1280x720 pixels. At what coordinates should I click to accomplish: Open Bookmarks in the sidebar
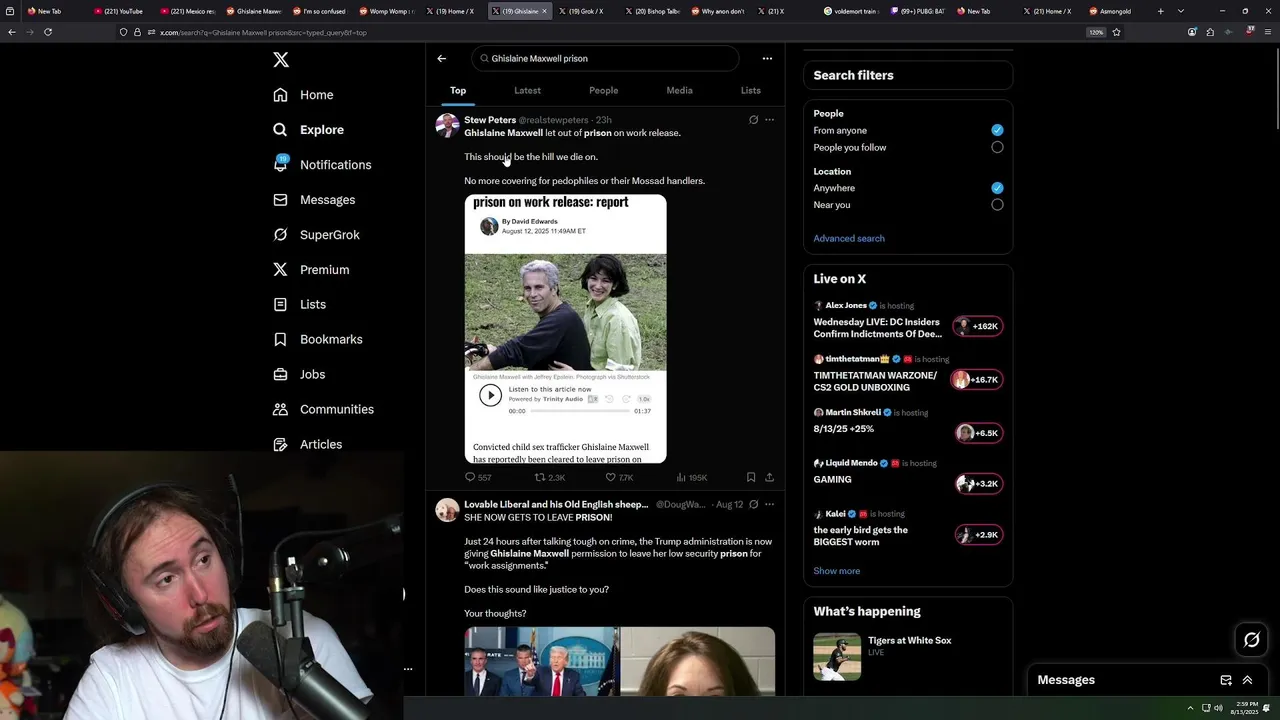pyautogui.click(x=316, y=339)
